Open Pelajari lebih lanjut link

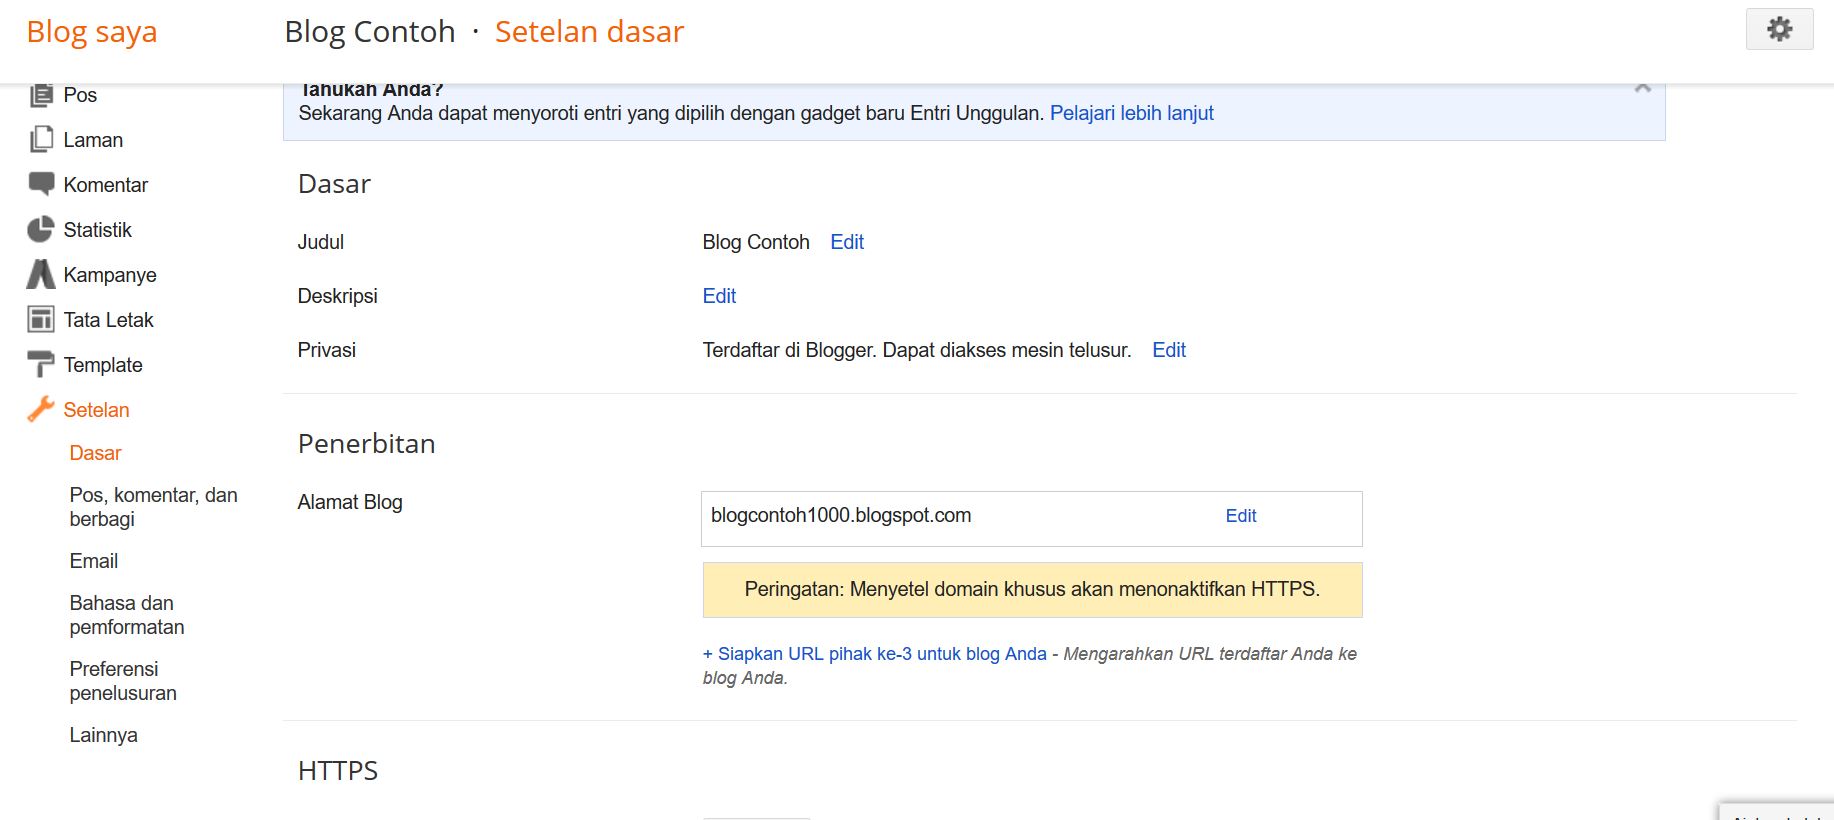coord(1131,113)
